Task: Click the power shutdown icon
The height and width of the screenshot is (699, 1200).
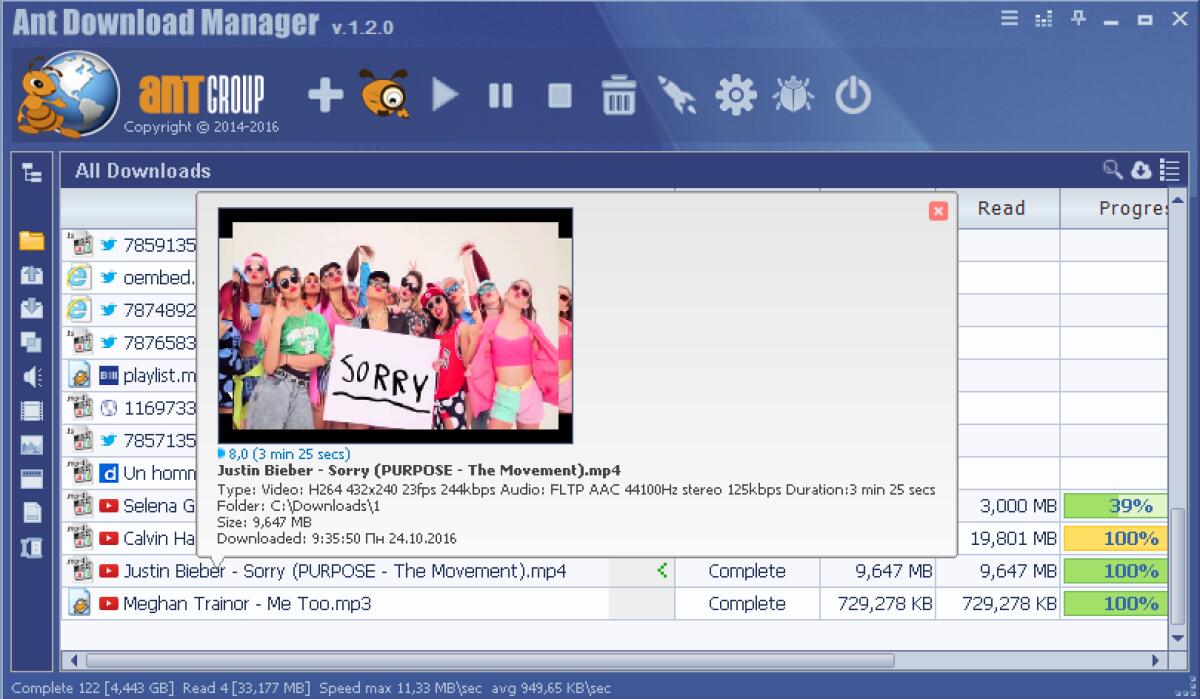Action: point(853,96)
